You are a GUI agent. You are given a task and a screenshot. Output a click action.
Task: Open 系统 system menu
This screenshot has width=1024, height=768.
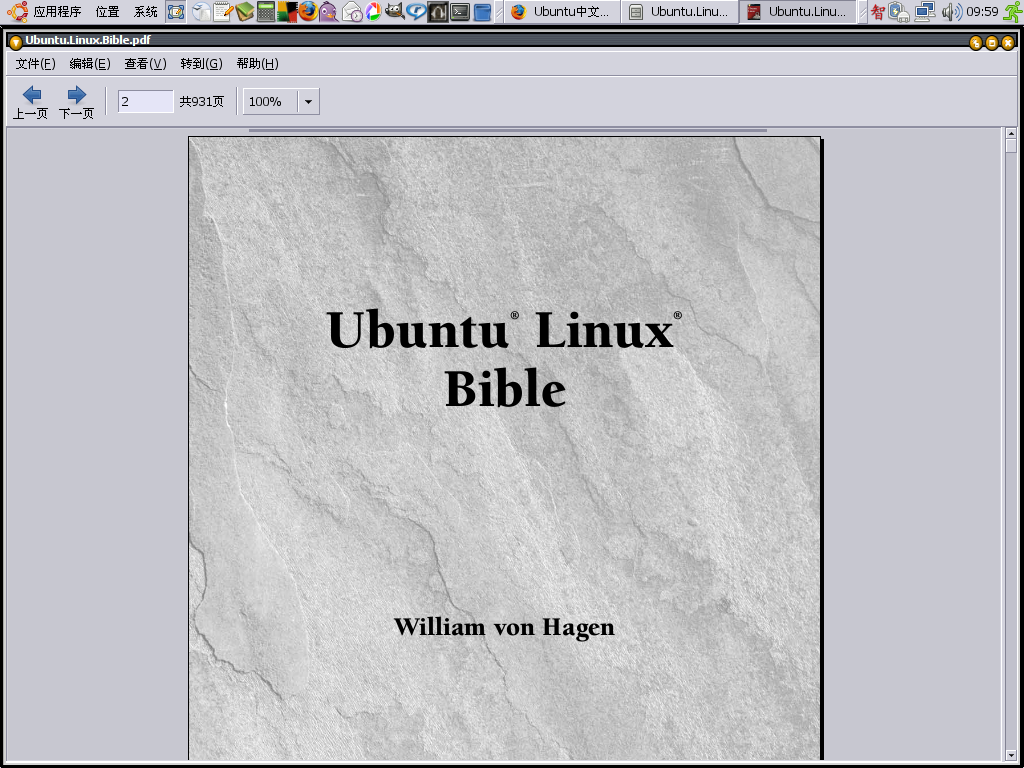146,11
